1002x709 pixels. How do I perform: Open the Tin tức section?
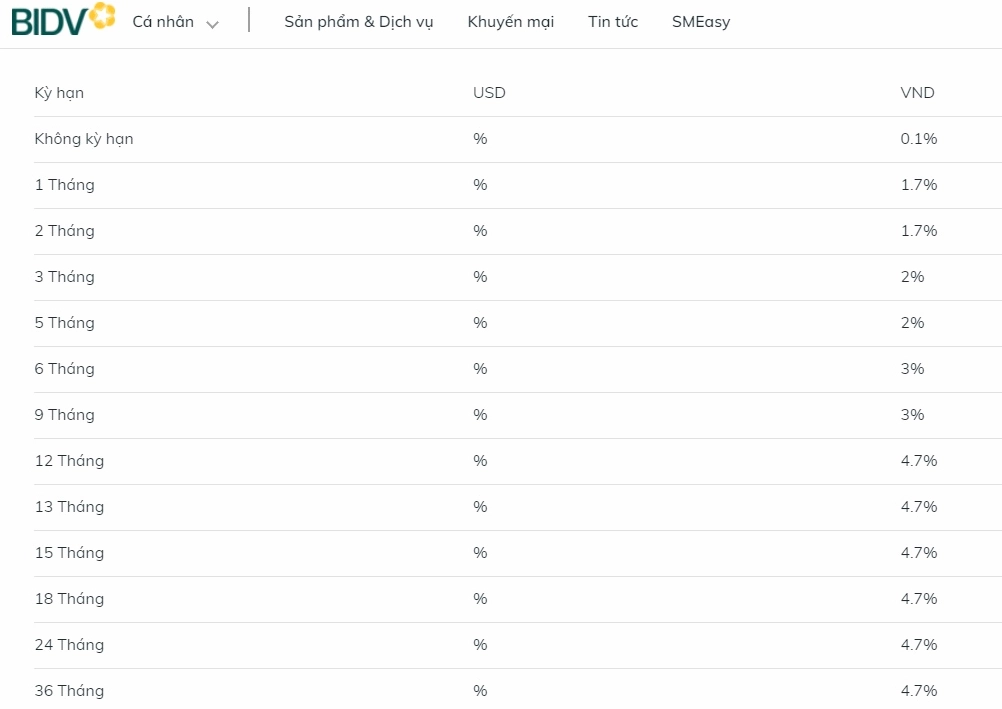pyautogui.click(x=612, y=22)
